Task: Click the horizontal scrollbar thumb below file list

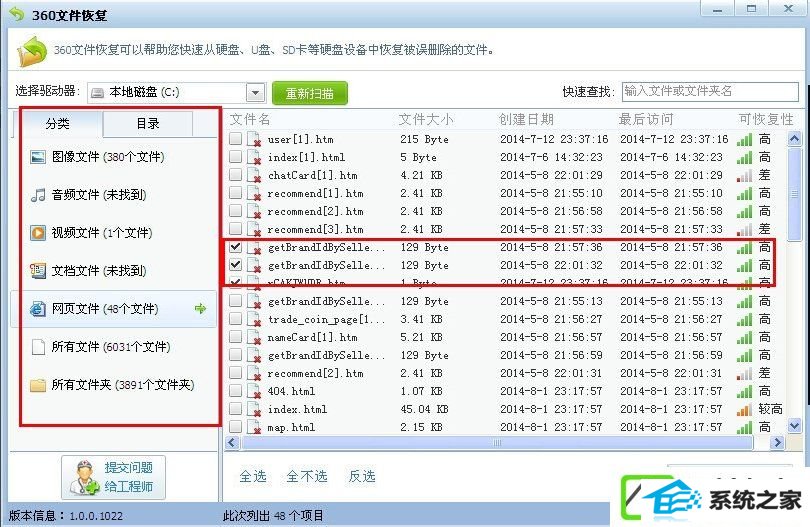Action: point(497,443)
